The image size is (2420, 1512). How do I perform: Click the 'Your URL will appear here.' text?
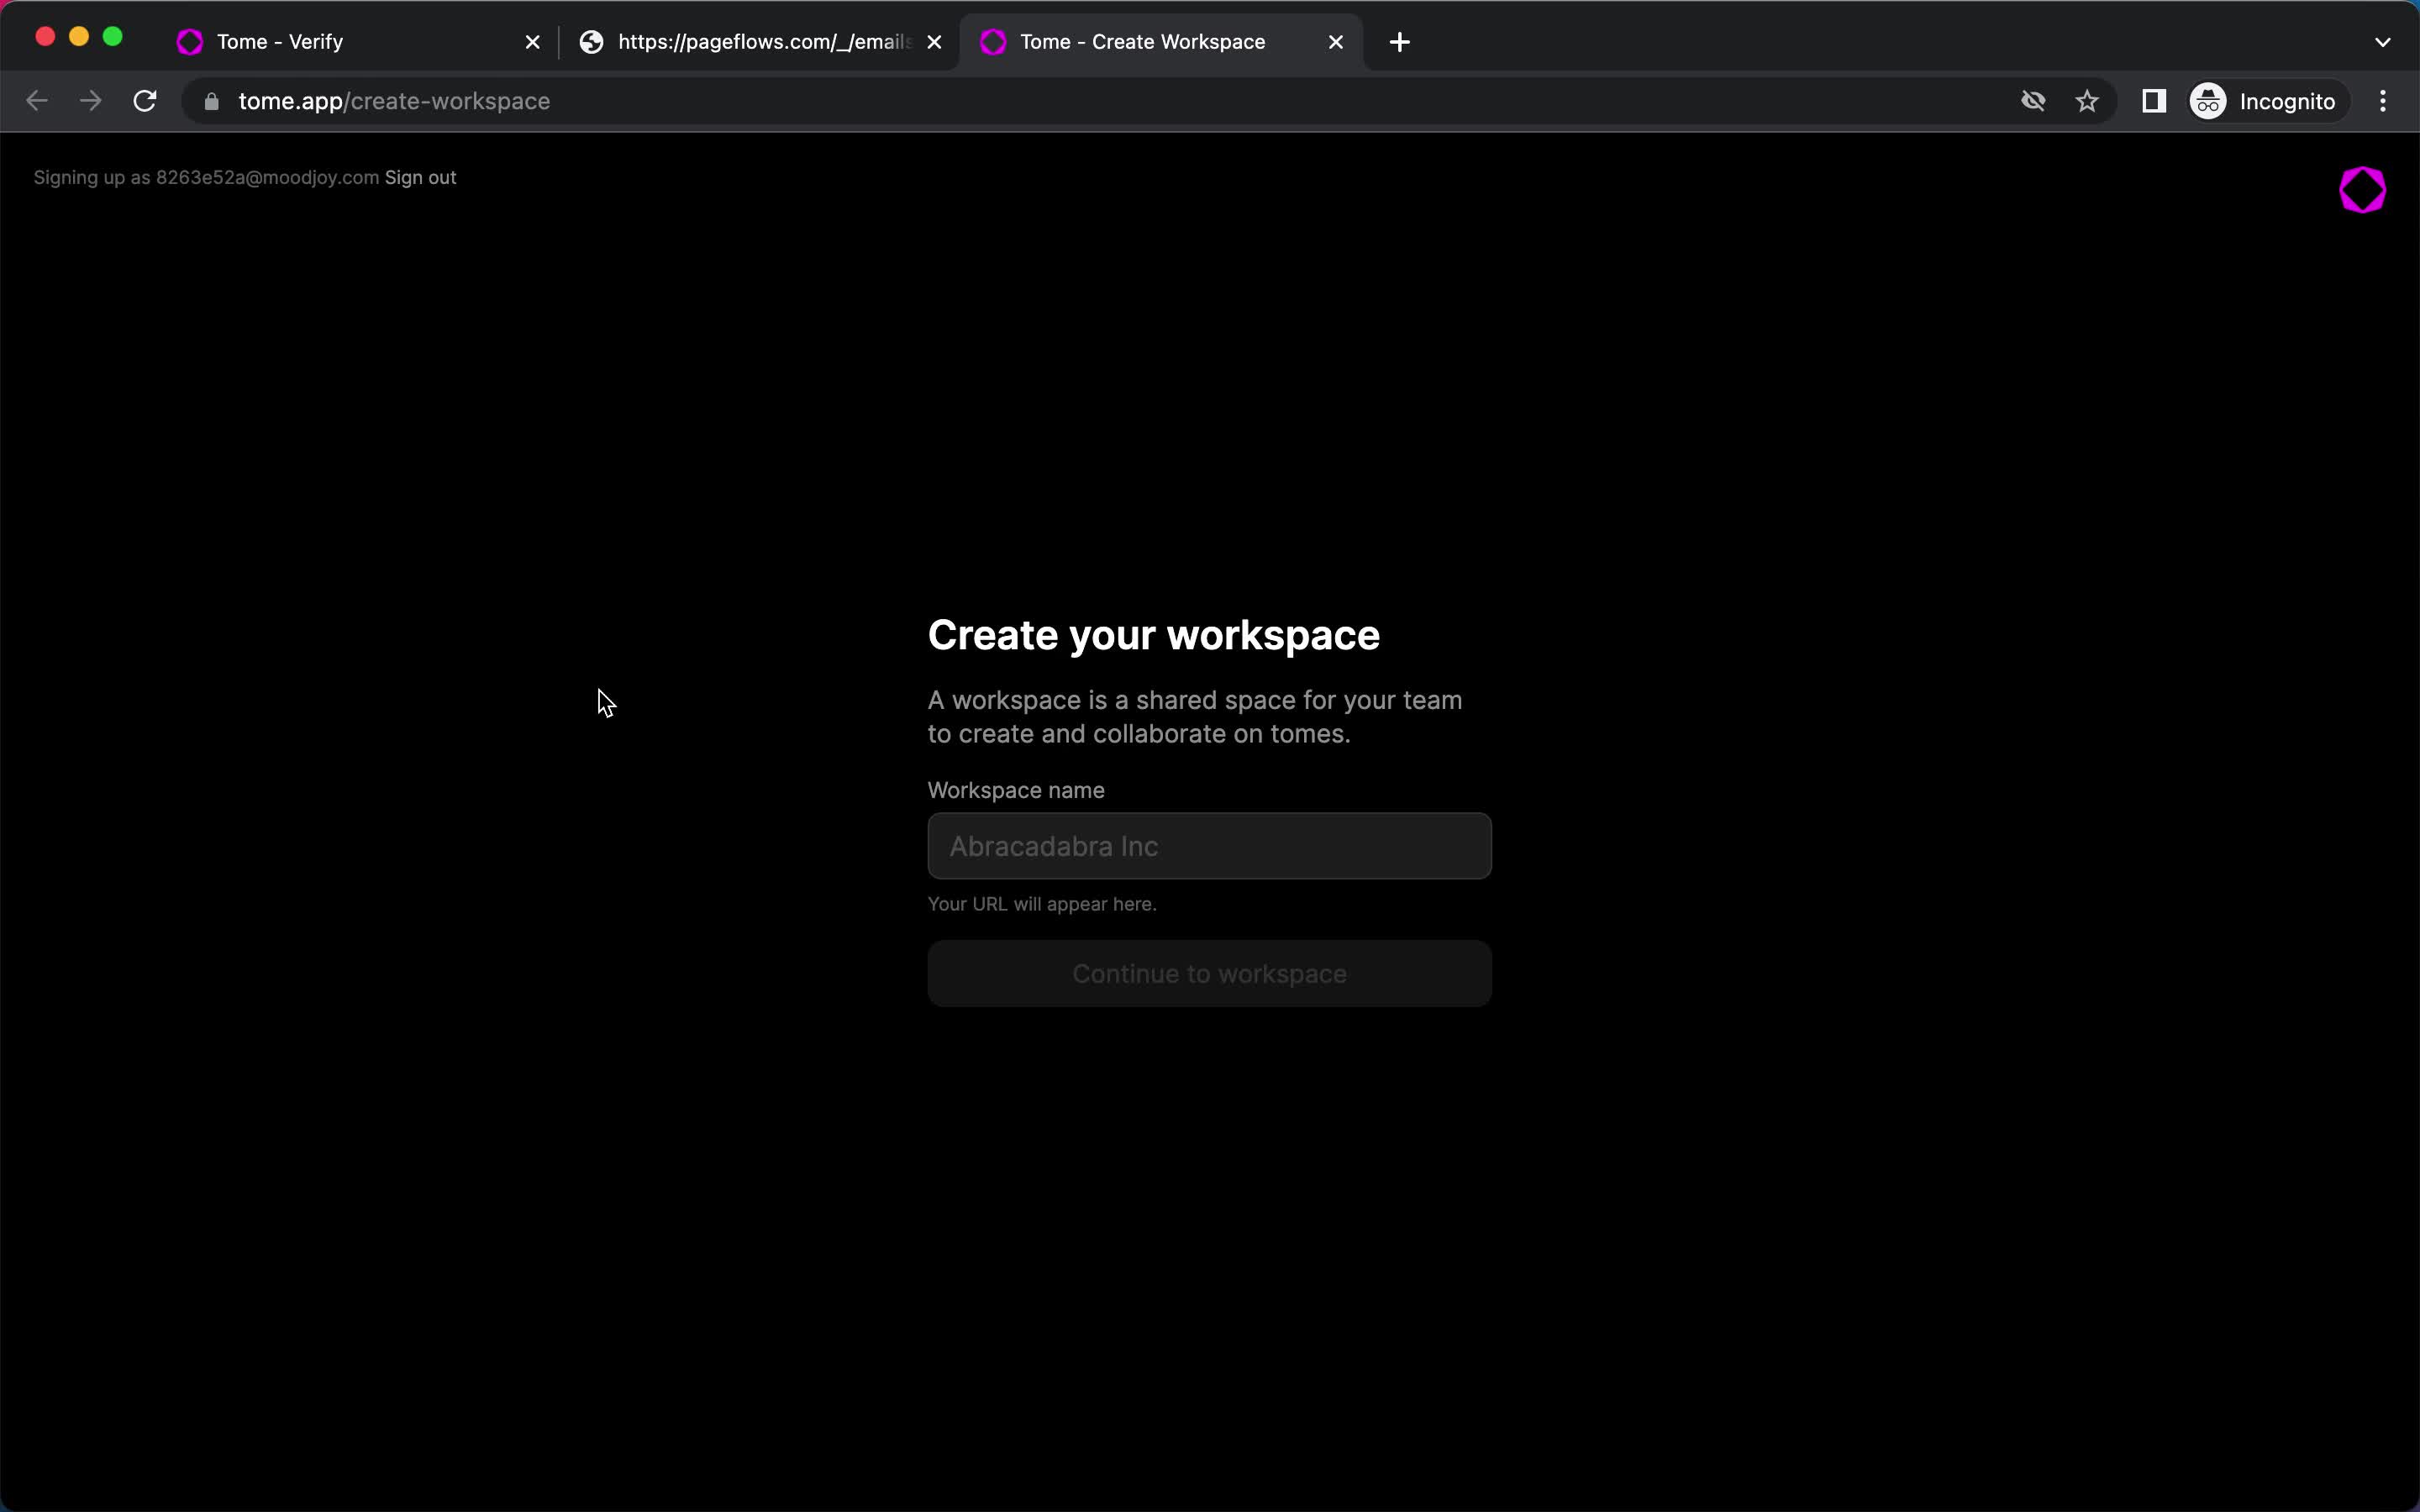[1042, 904]
